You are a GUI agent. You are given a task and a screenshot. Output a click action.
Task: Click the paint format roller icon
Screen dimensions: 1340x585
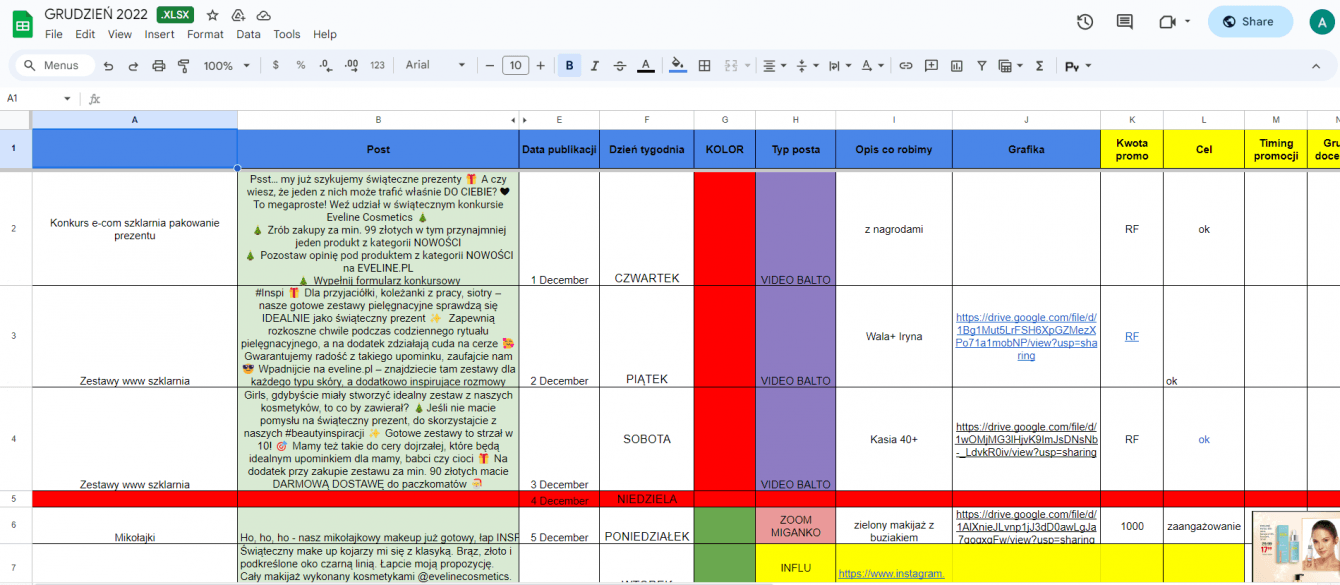coord(183,66)
